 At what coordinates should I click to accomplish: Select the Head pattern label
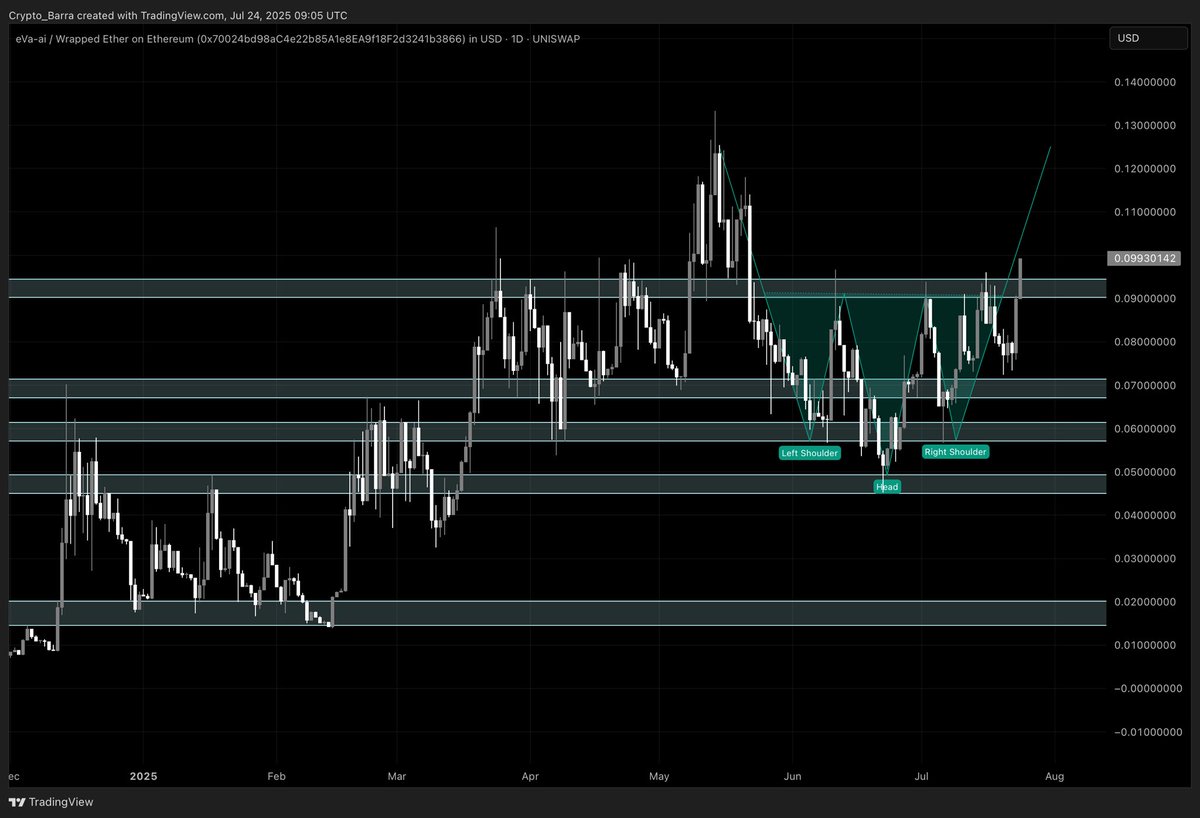pos(887,487)
